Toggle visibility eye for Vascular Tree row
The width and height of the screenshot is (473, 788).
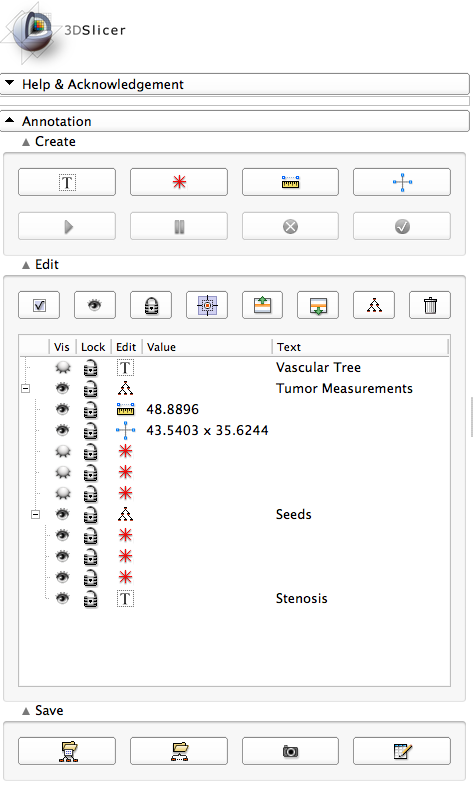point(62,368)
